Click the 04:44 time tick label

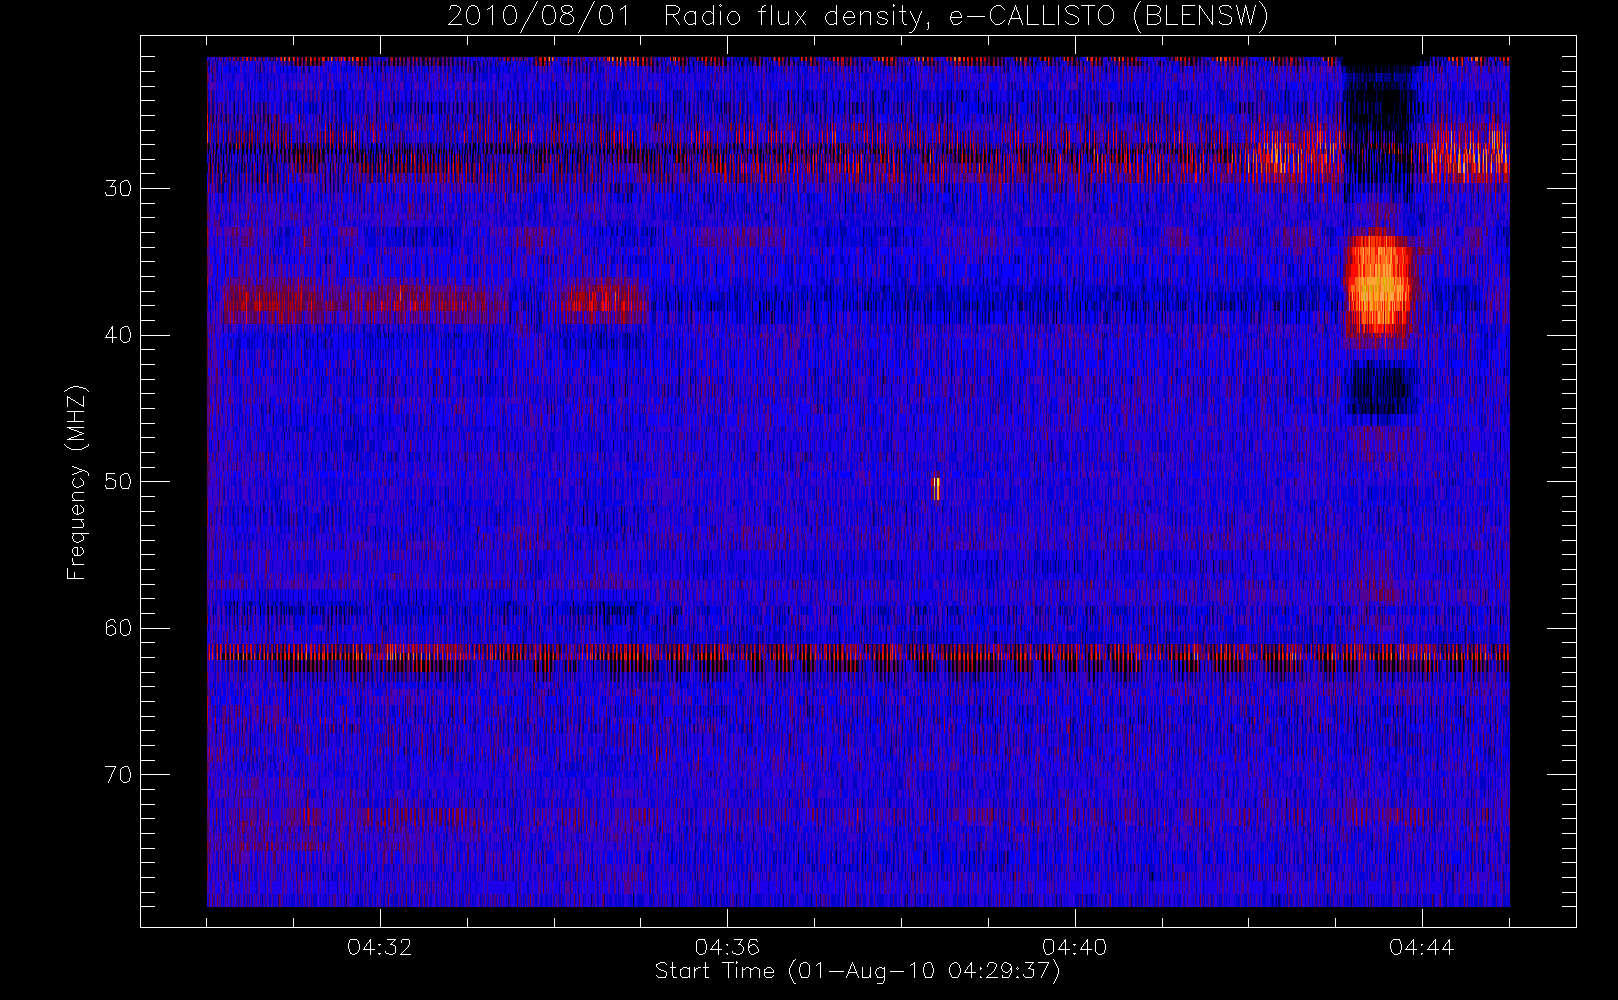coord(1422,947)
